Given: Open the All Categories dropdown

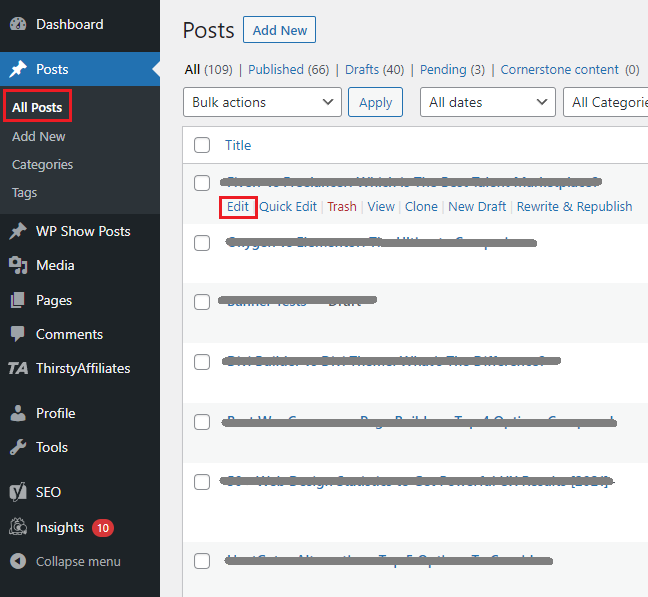Looking at the screenshot, I should (x=605, y=102).
